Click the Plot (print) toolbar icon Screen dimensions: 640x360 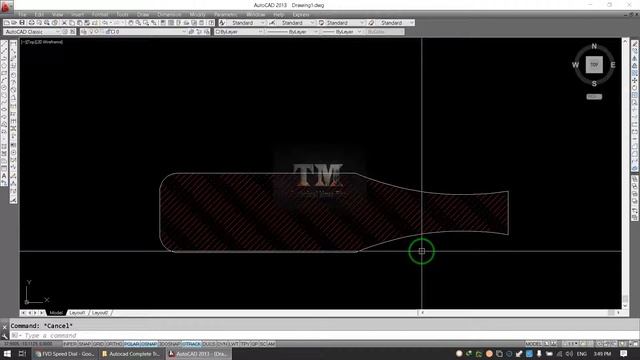(31, 23)
